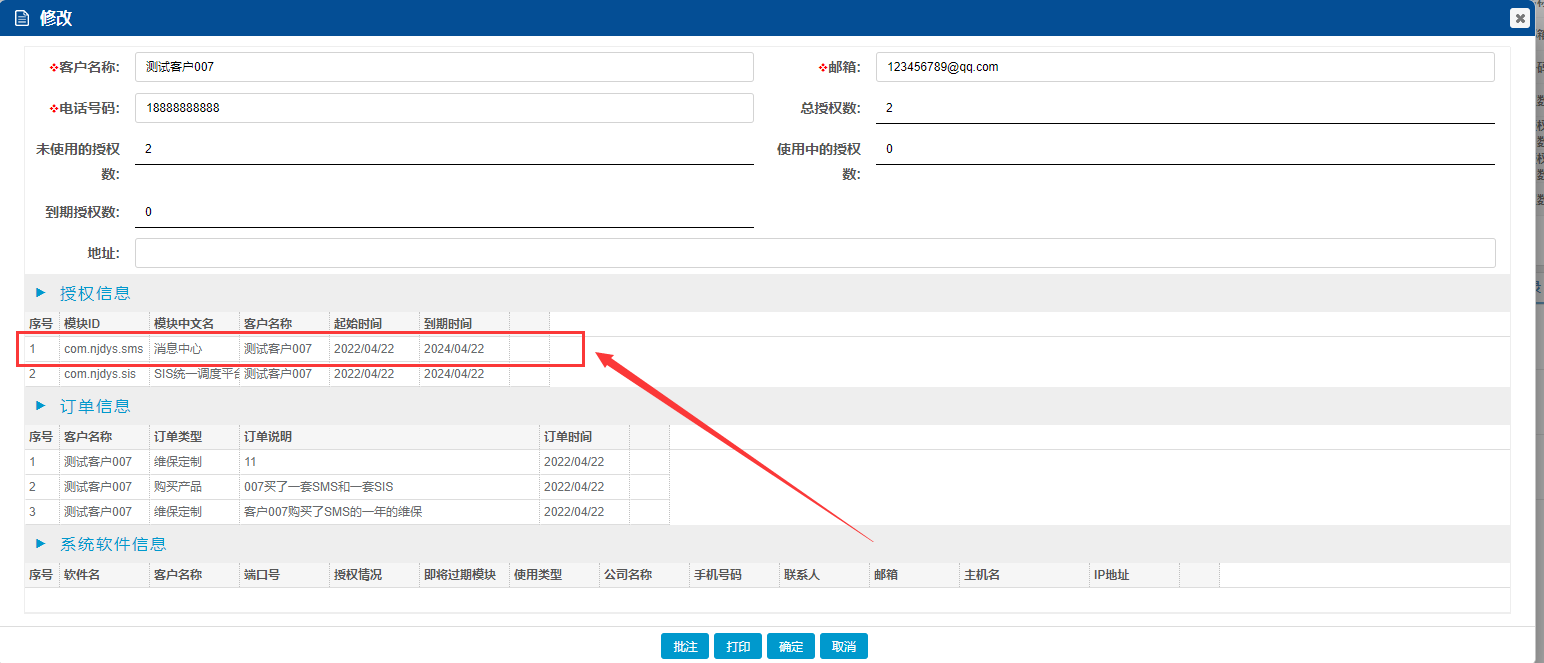The height and width of the screenshot is (663, 1544).
Task: Collapse the 系统软件信息 section triangle
Action: pyautogui.click(x=41, y=544)
